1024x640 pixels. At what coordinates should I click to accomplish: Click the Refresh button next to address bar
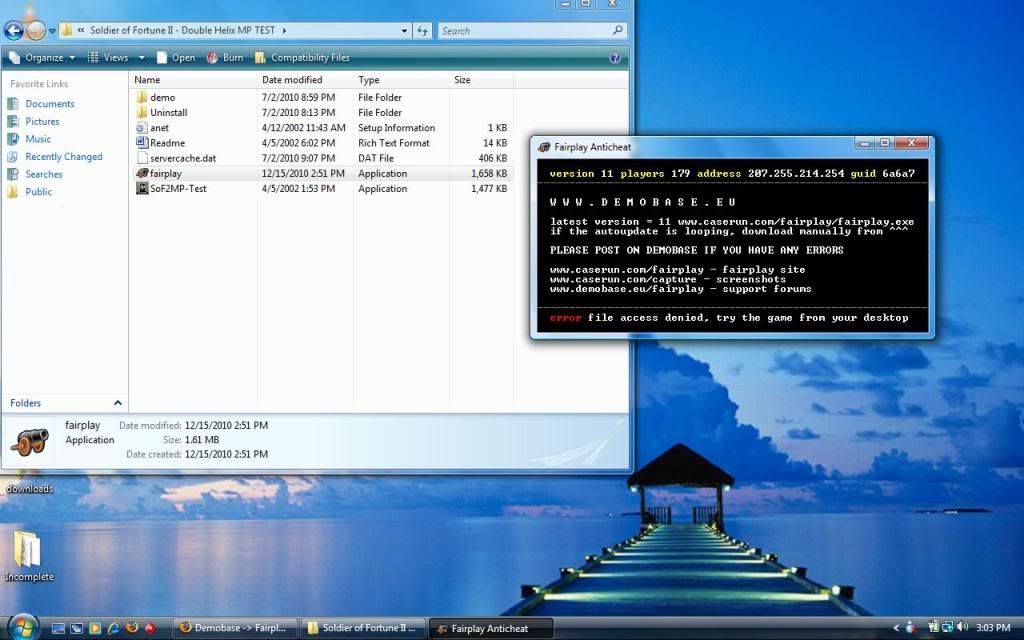coord(423,31)
